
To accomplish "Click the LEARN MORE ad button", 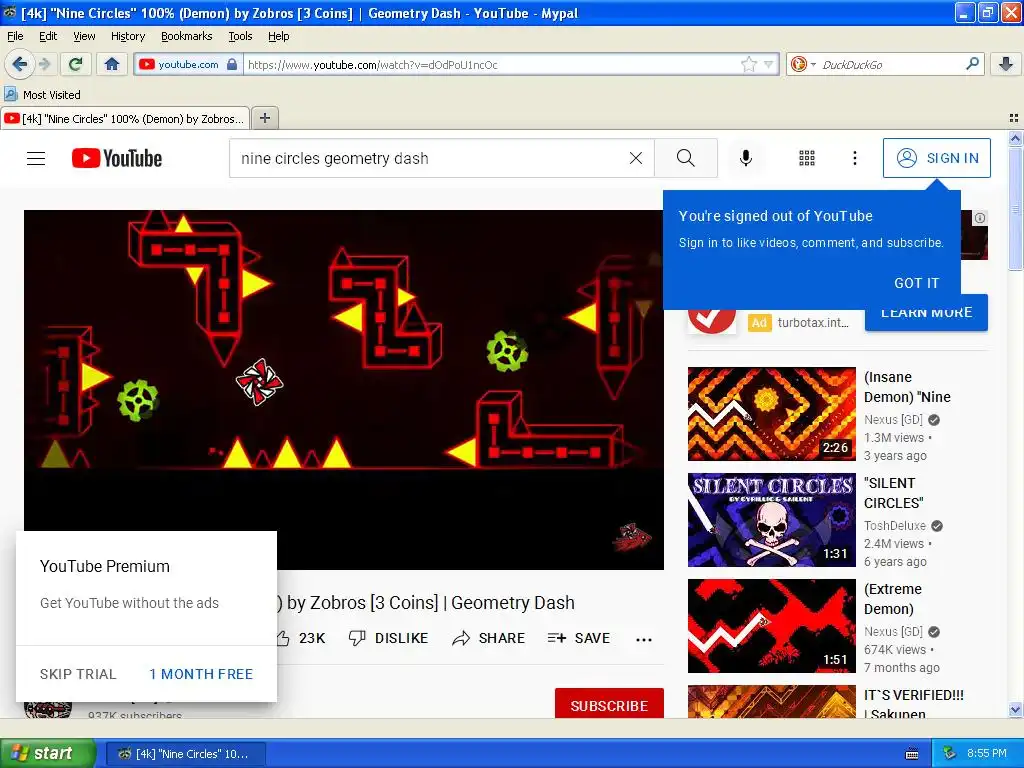I will pos(926,313).
